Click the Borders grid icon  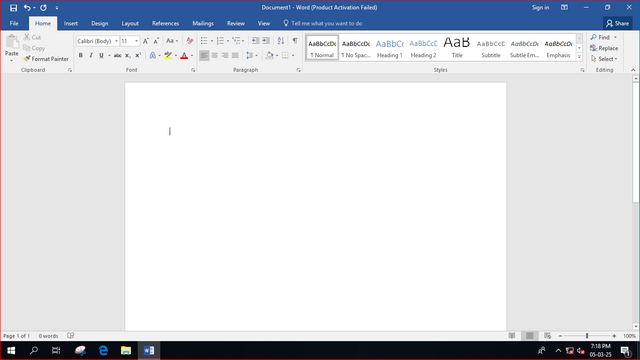click(x=285, y=55)
